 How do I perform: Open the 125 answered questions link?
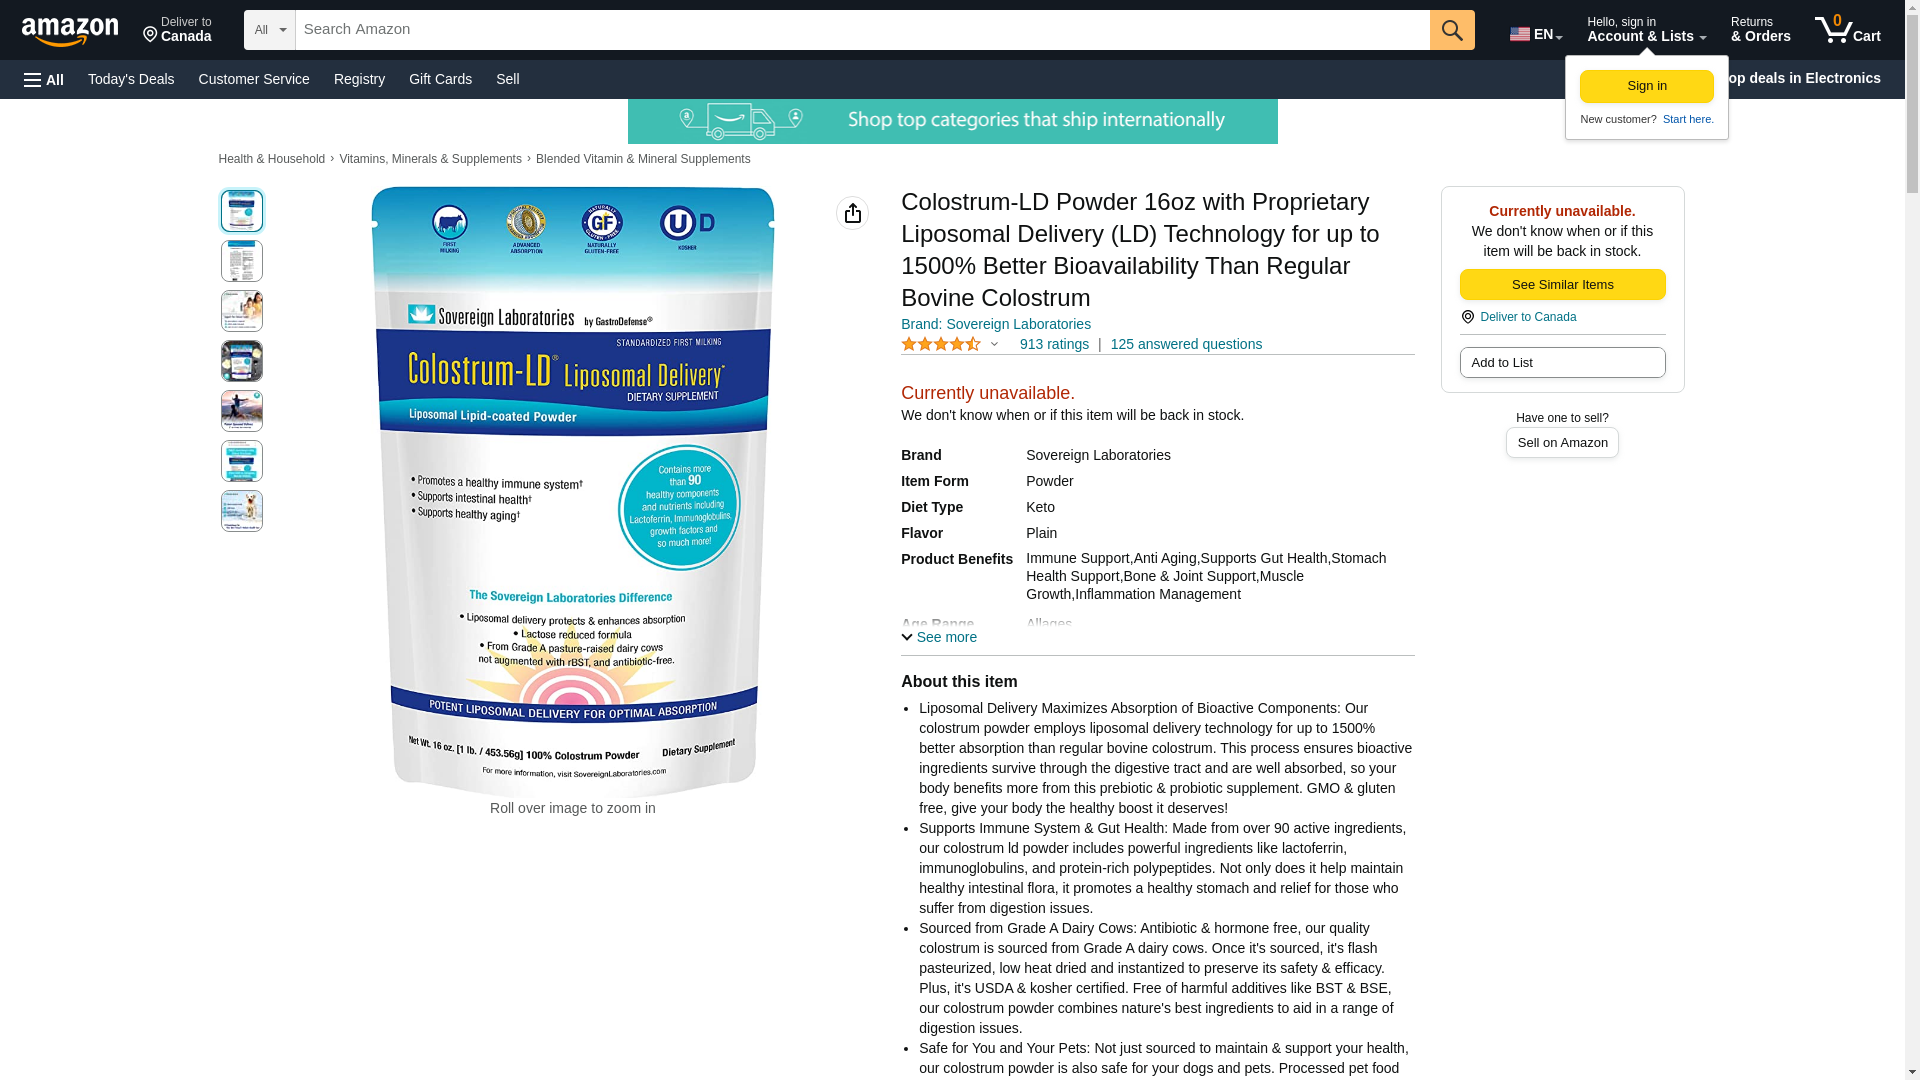point(1186,344)
